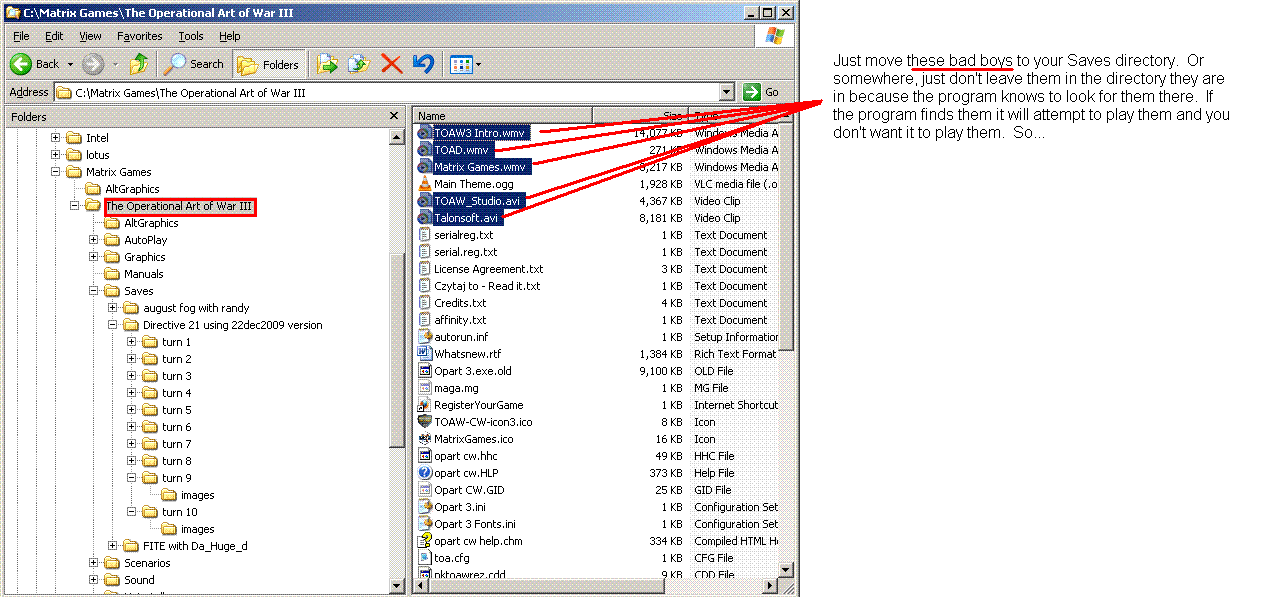Screen dimensions: 1273x597
Task: Select the maga.mg file name
Action: point(456,388)
